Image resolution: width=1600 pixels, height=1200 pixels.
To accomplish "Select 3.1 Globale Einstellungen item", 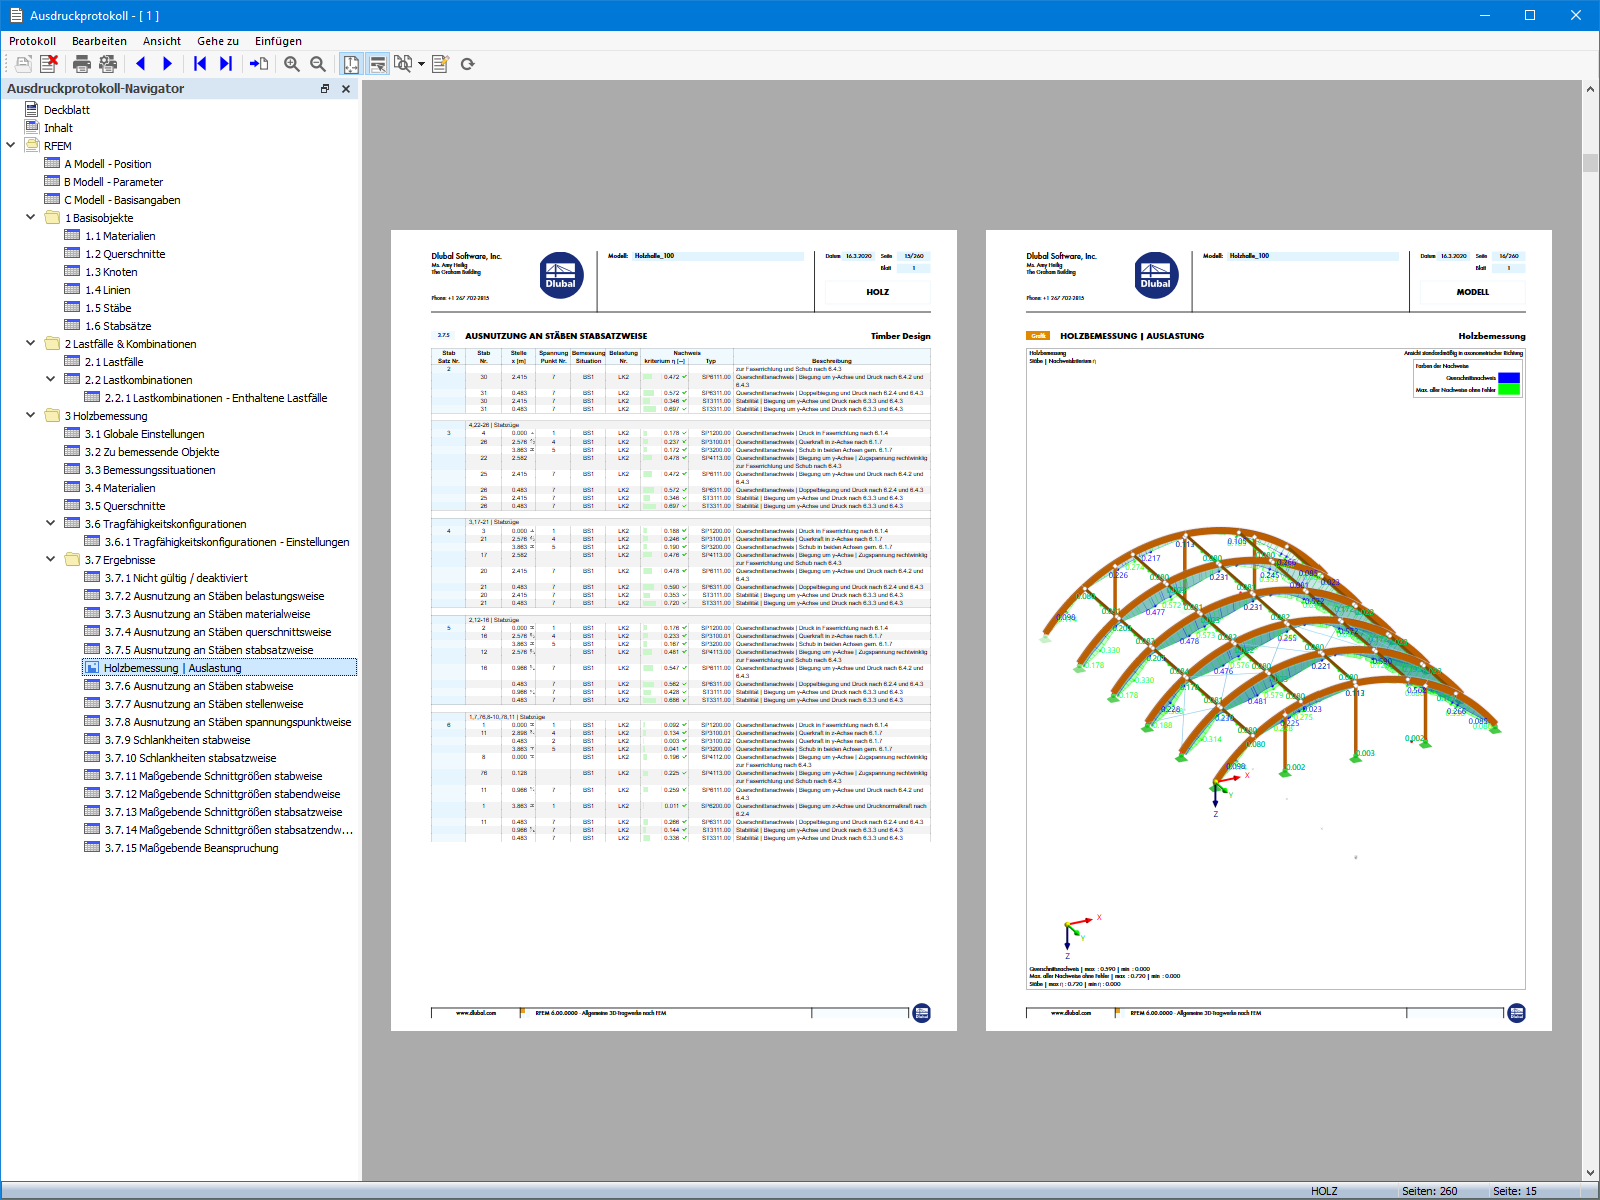I will (x=144, y=434).
